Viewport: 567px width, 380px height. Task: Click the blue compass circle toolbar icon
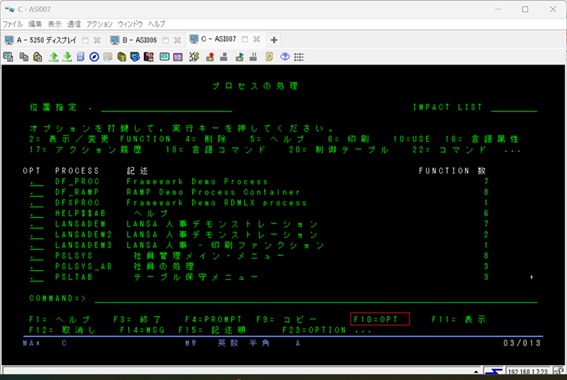94,57
